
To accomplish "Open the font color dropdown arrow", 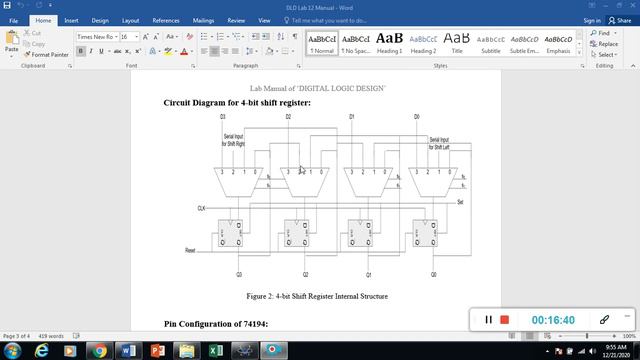I will (192, 51).
